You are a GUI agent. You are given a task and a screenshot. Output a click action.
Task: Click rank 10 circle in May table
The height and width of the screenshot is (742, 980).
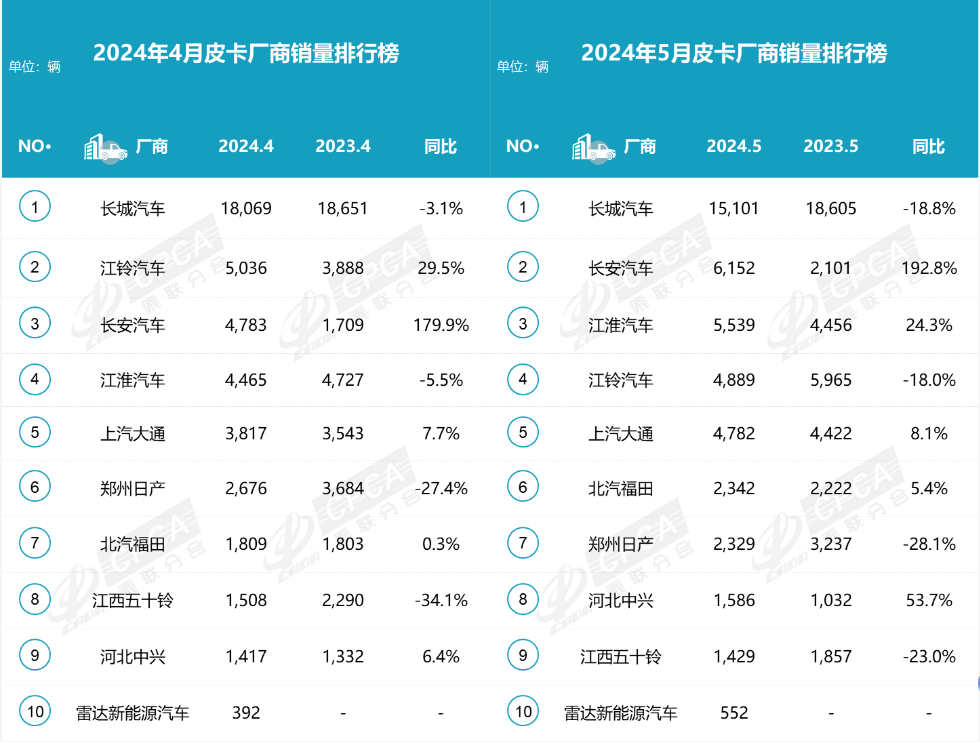pyautogui.click(x=523, y=713)
